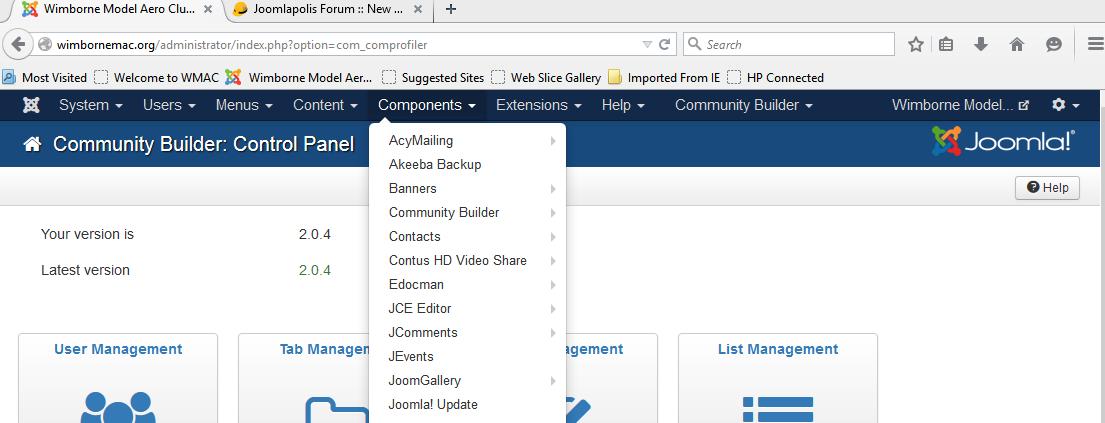Open the Menus dropdown
1105x423 pixels.
(x=244, y=105)
